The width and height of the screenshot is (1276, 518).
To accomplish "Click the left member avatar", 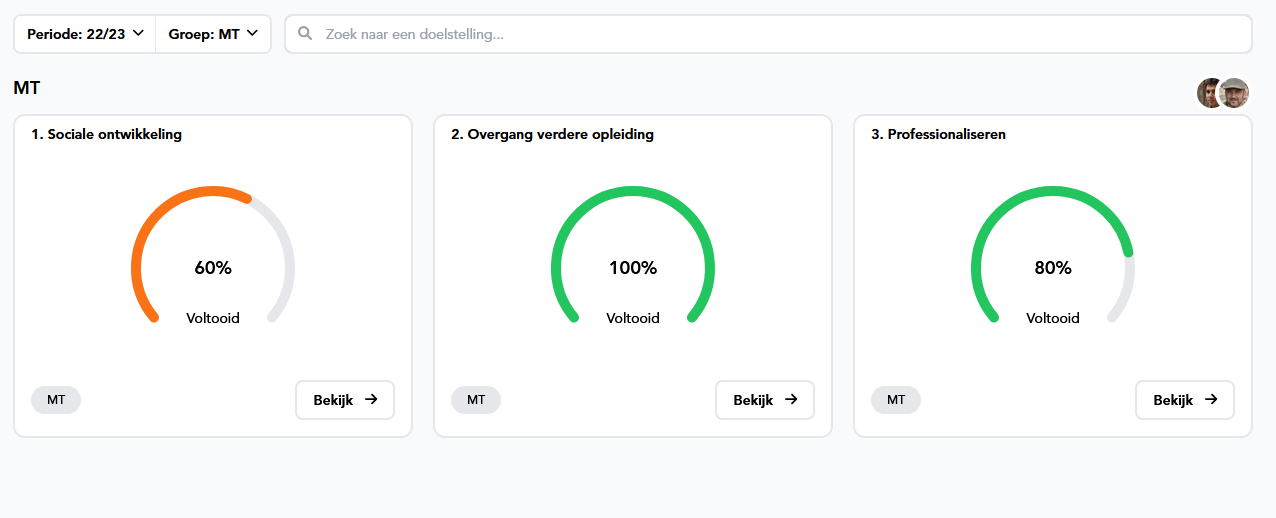I will (1209, 93).
